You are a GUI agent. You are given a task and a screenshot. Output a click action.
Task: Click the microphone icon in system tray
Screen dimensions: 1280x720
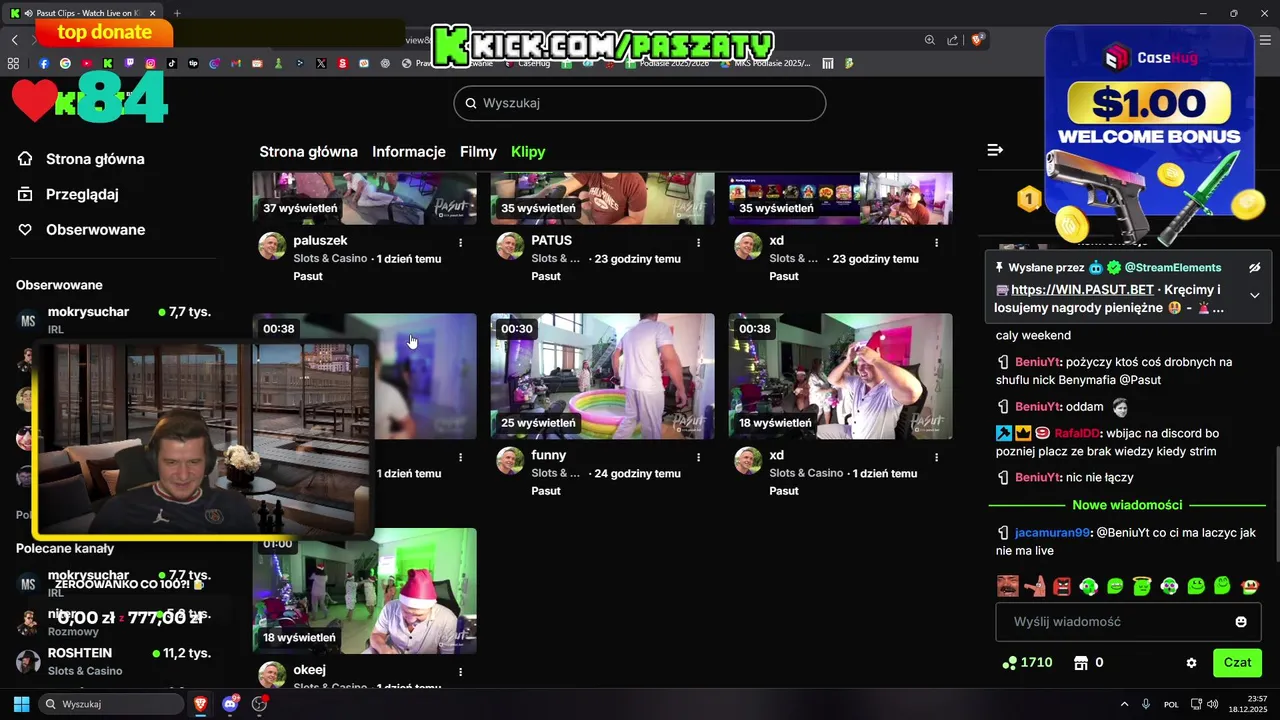pos(1146,704)
